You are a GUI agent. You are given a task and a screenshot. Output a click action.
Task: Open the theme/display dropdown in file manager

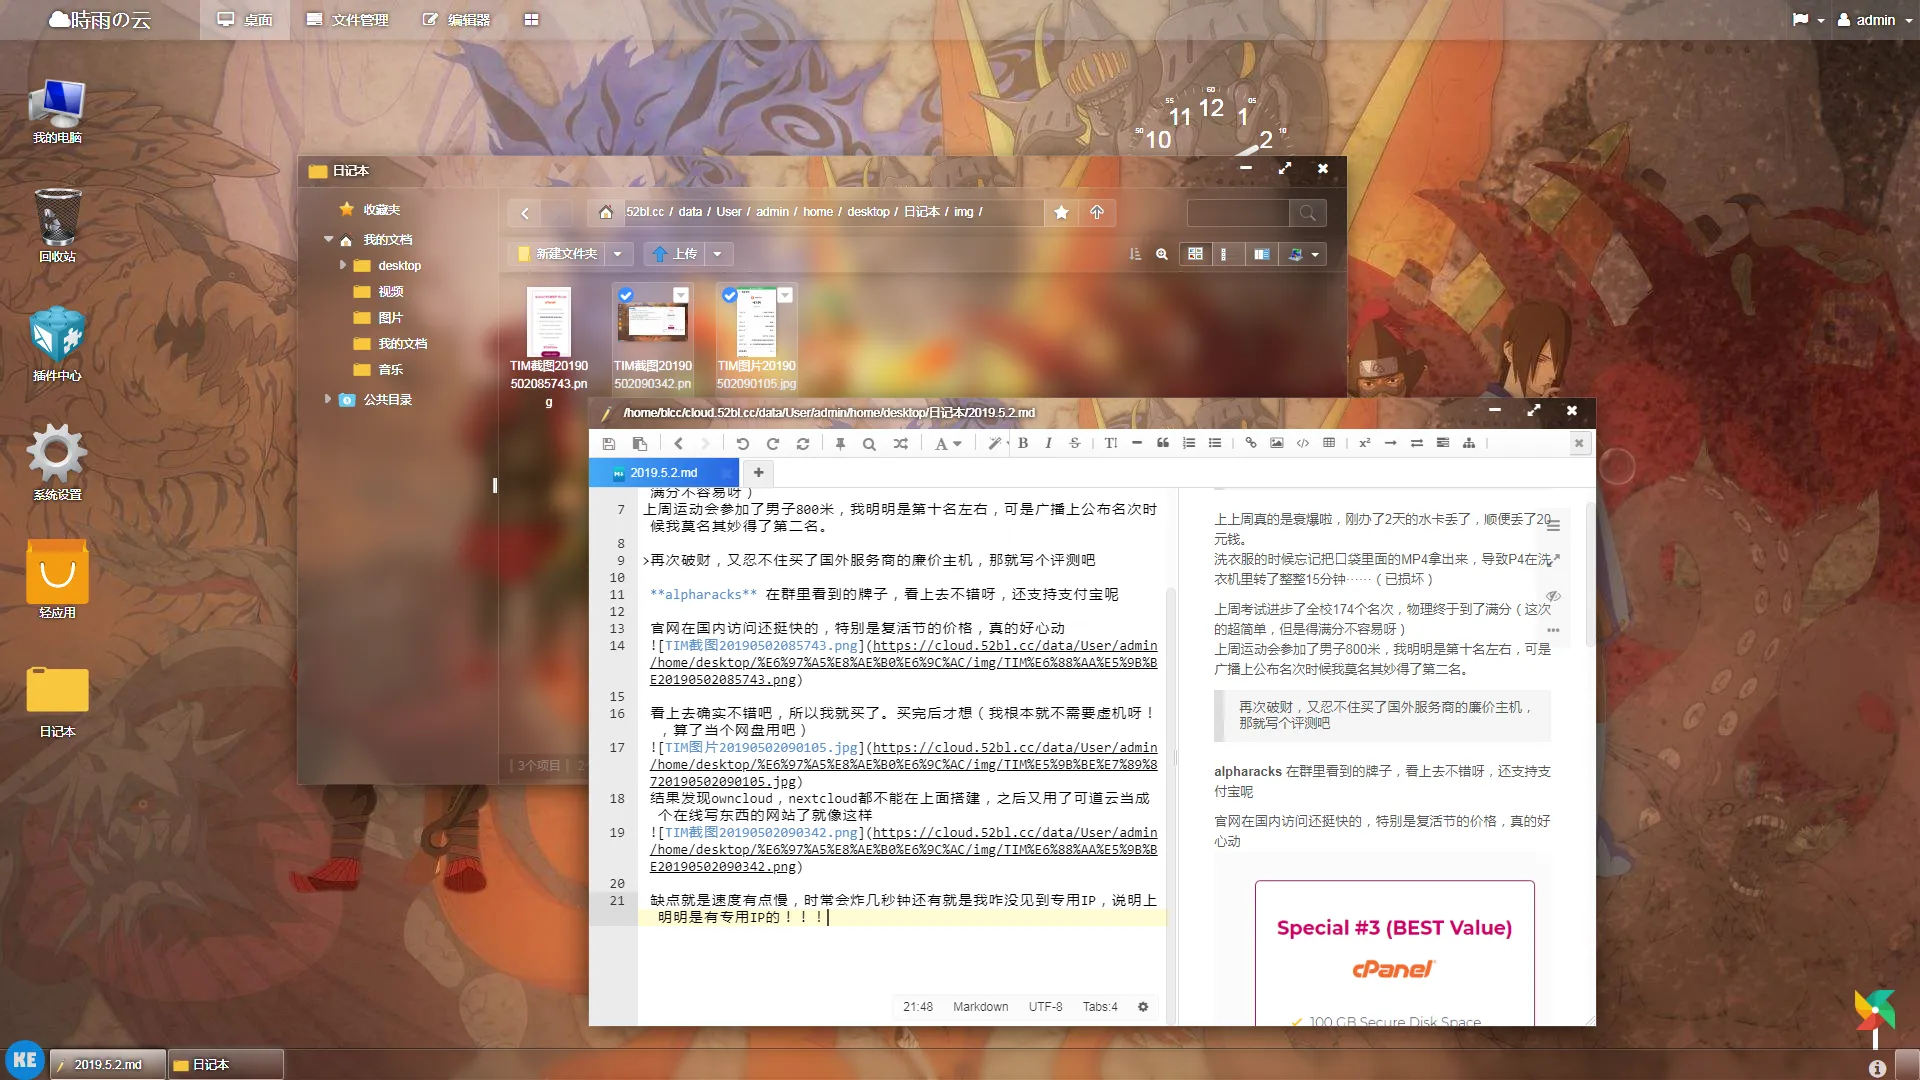(1303, 254)
